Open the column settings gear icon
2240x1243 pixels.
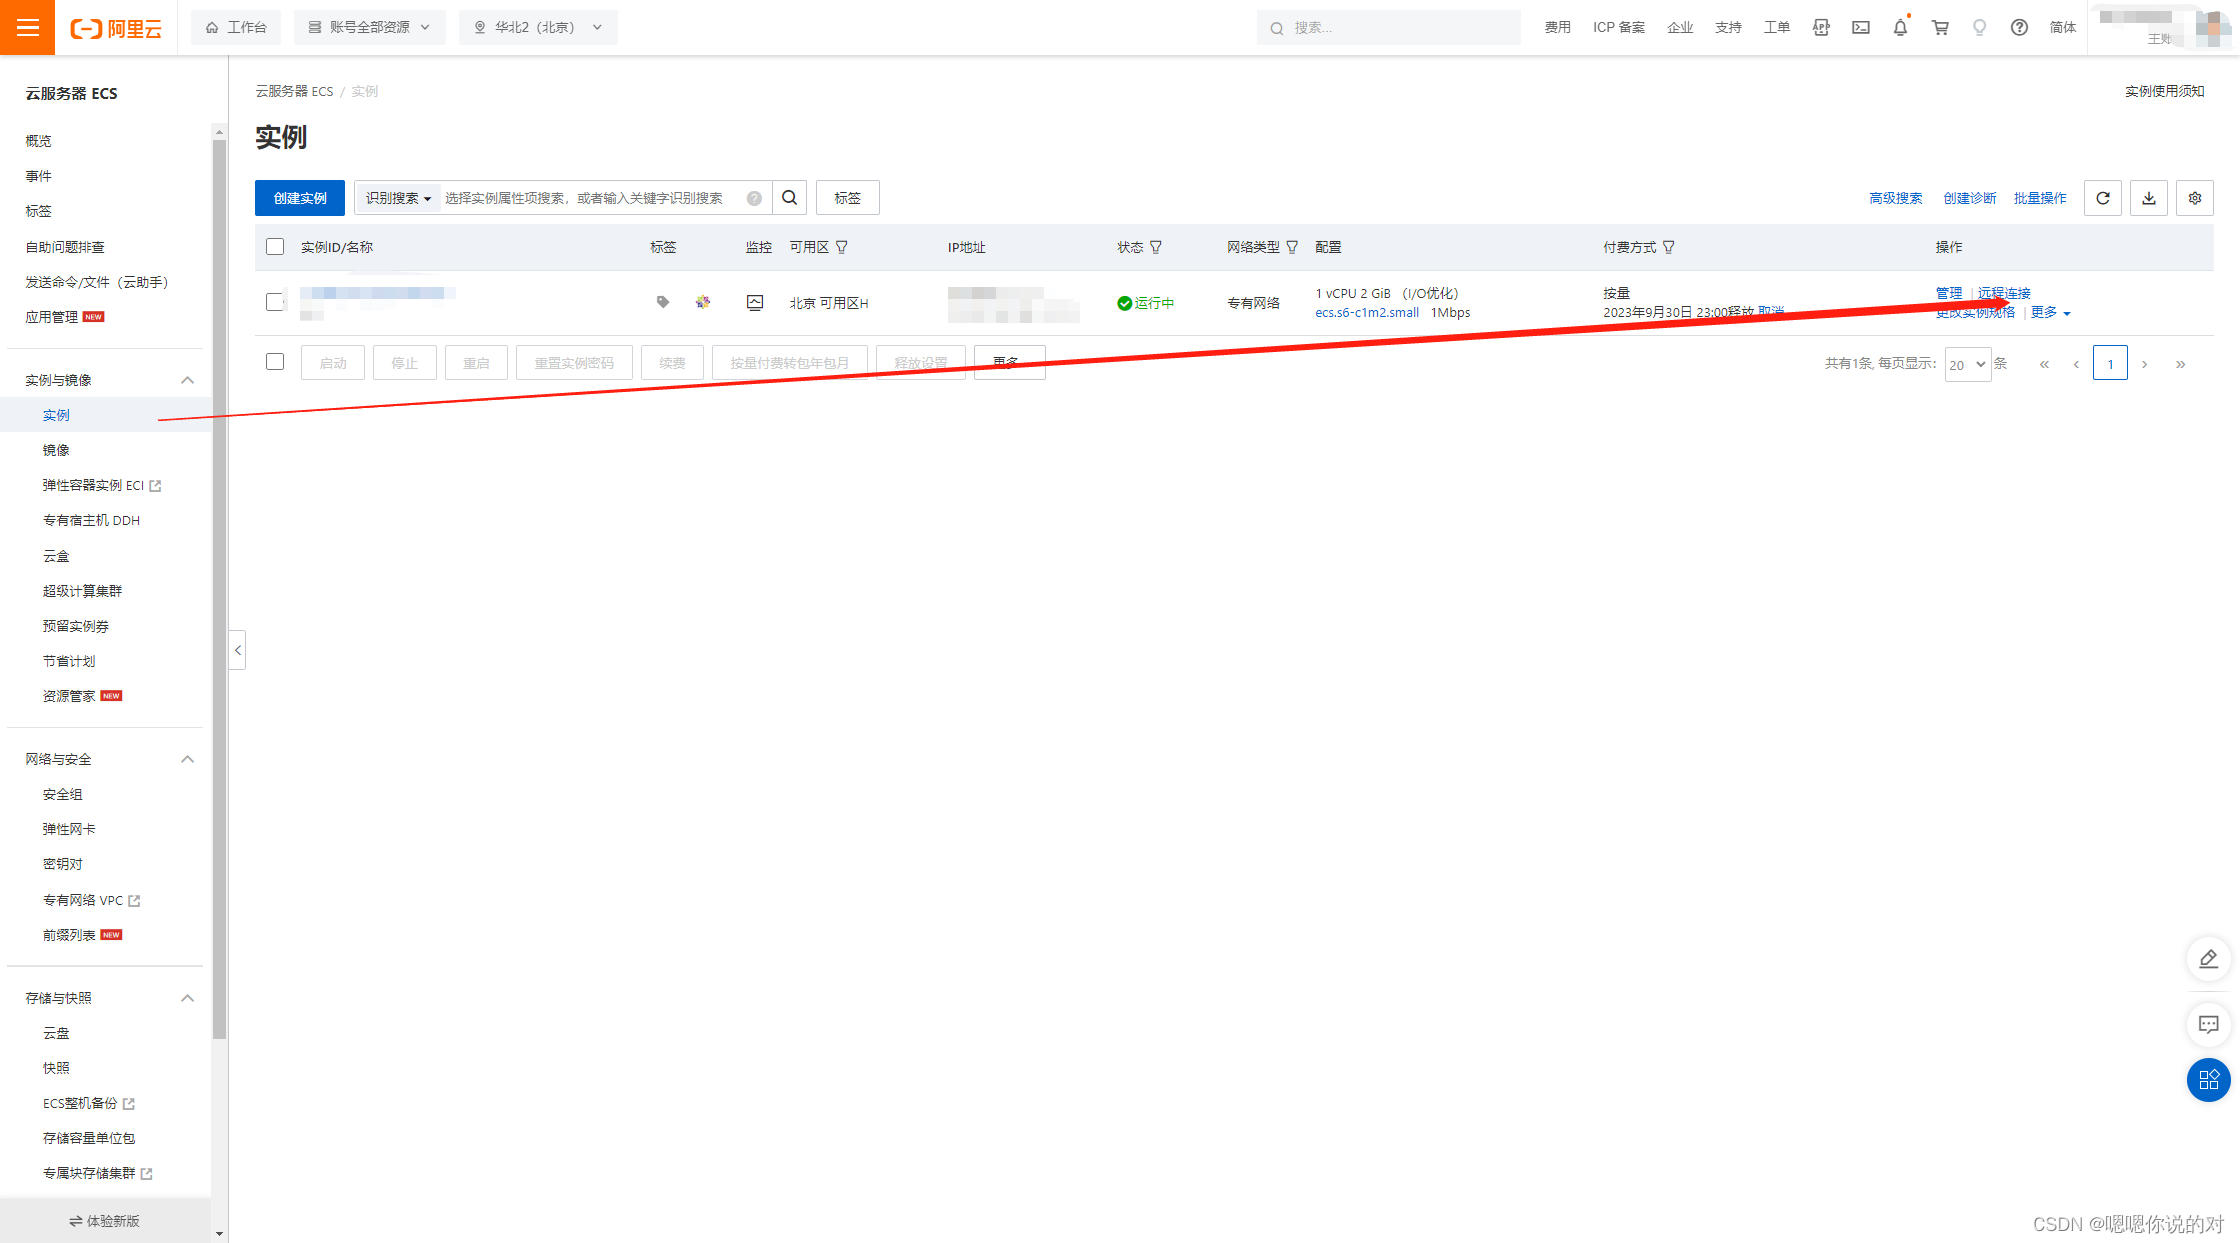coord(2194,198)
